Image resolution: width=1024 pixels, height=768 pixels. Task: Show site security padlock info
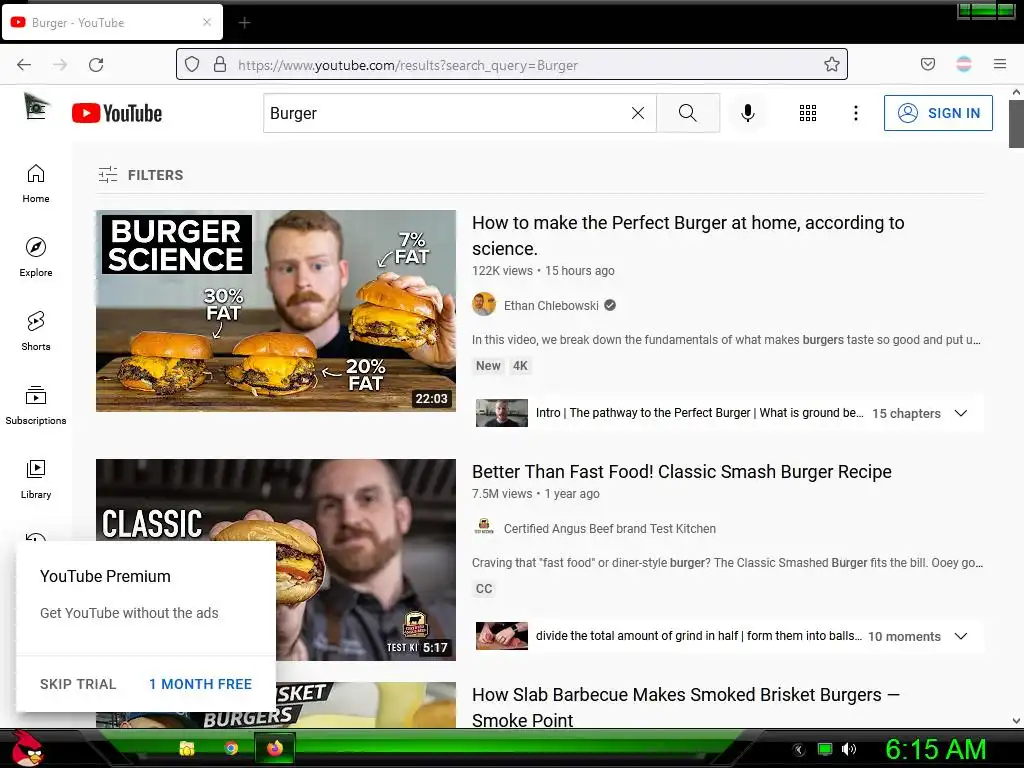click(x=220, y=65)
